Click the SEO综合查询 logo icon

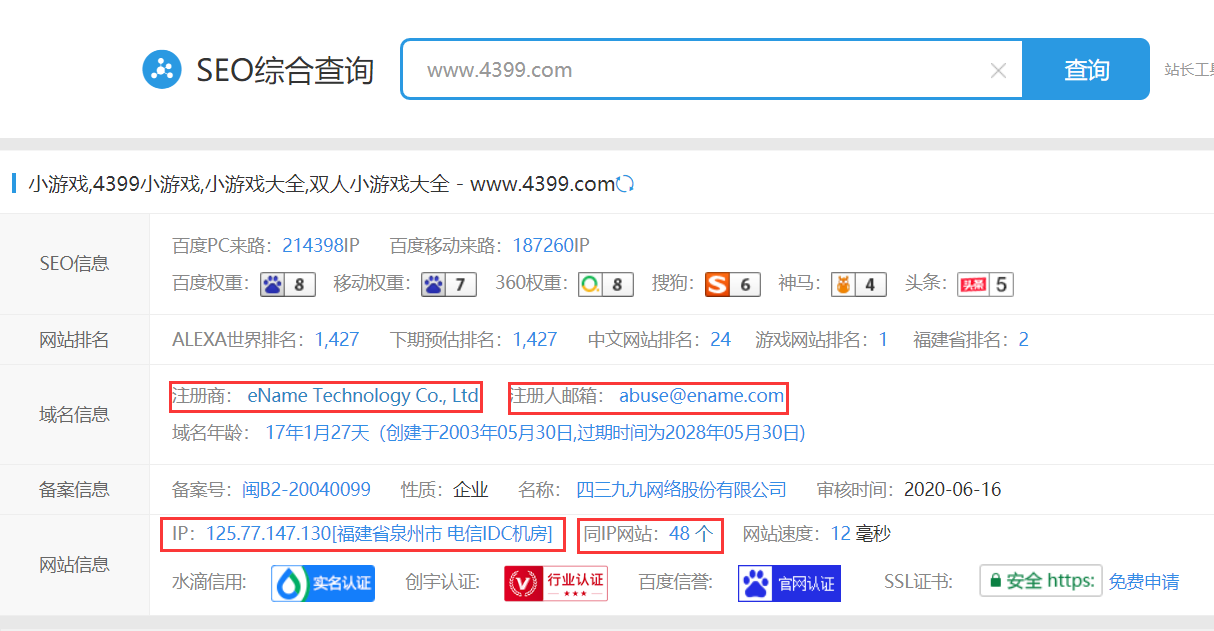pyautogui.click(x=162, y=69)
